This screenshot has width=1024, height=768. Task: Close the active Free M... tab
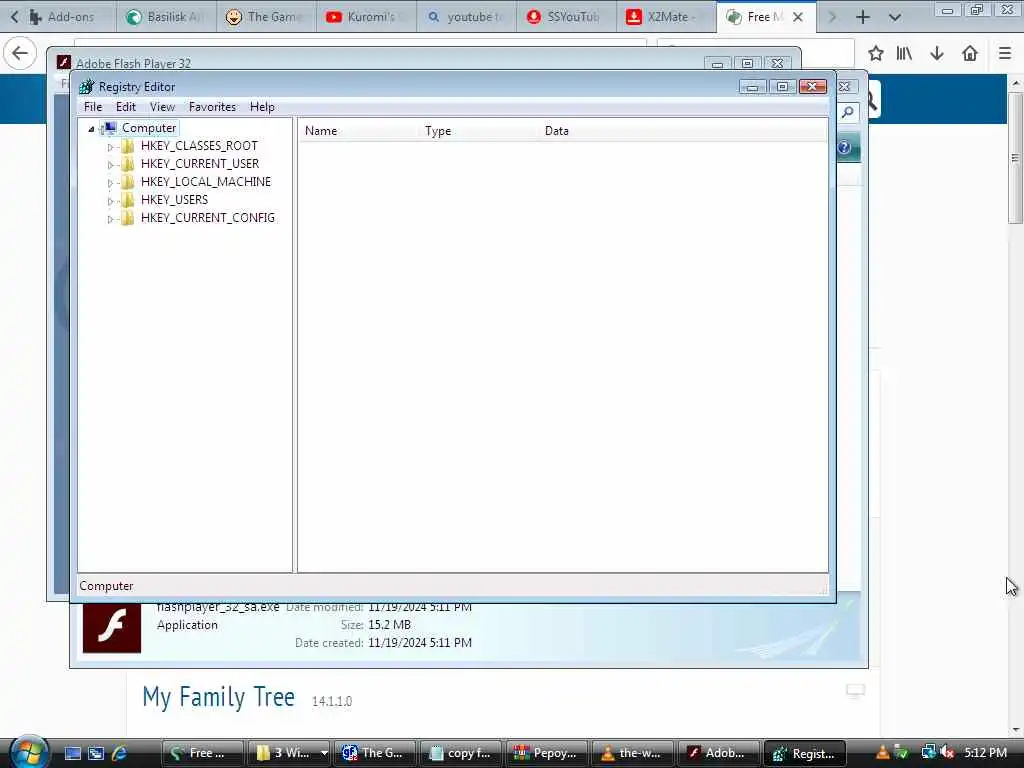click(798, 17)
